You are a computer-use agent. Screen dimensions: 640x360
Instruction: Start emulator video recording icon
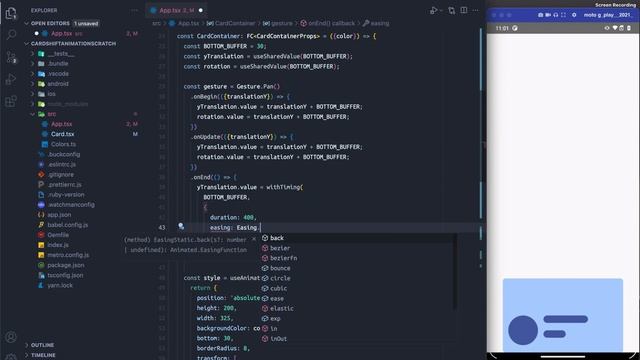tap(548, 15)
